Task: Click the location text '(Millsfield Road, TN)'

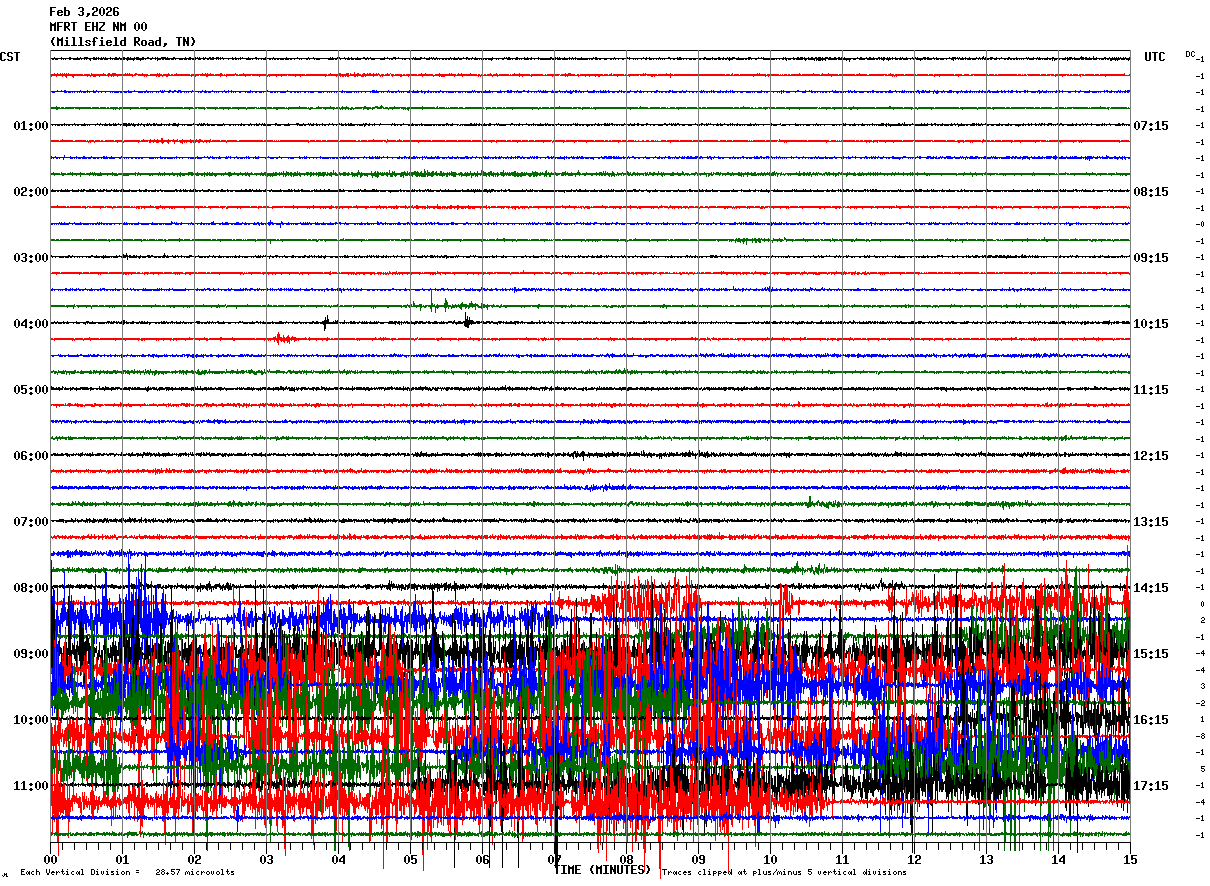Action: 123,42
